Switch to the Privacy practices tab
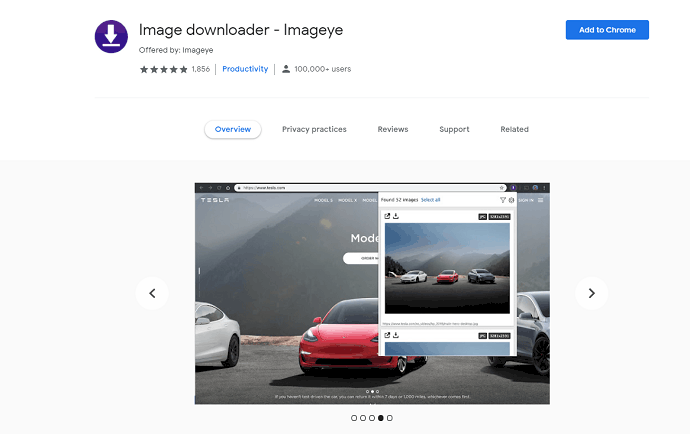Viewport: 690px width, 434px height. pos(314,129)
